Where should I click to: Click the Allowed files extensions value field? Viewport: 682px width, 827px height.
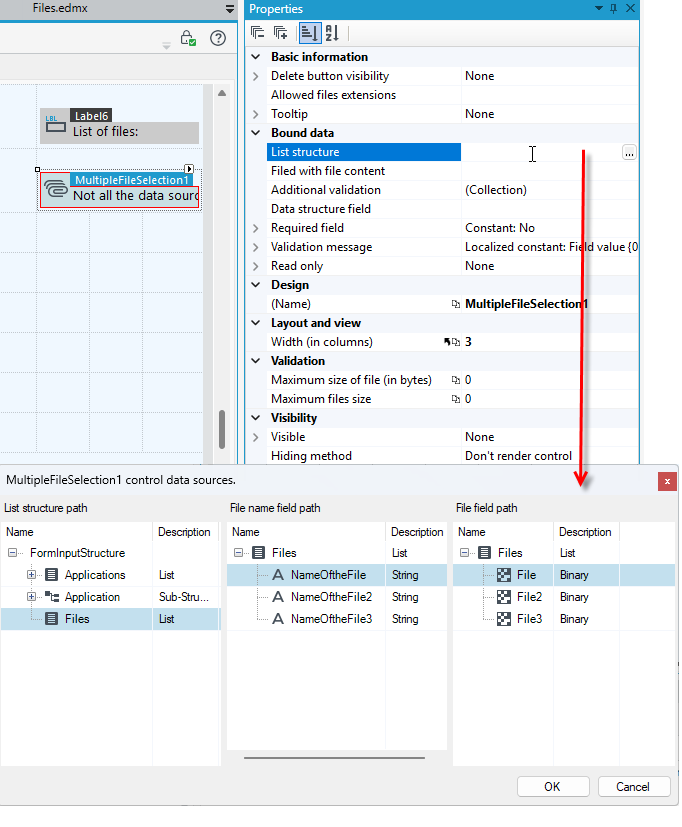pos(550,95)
